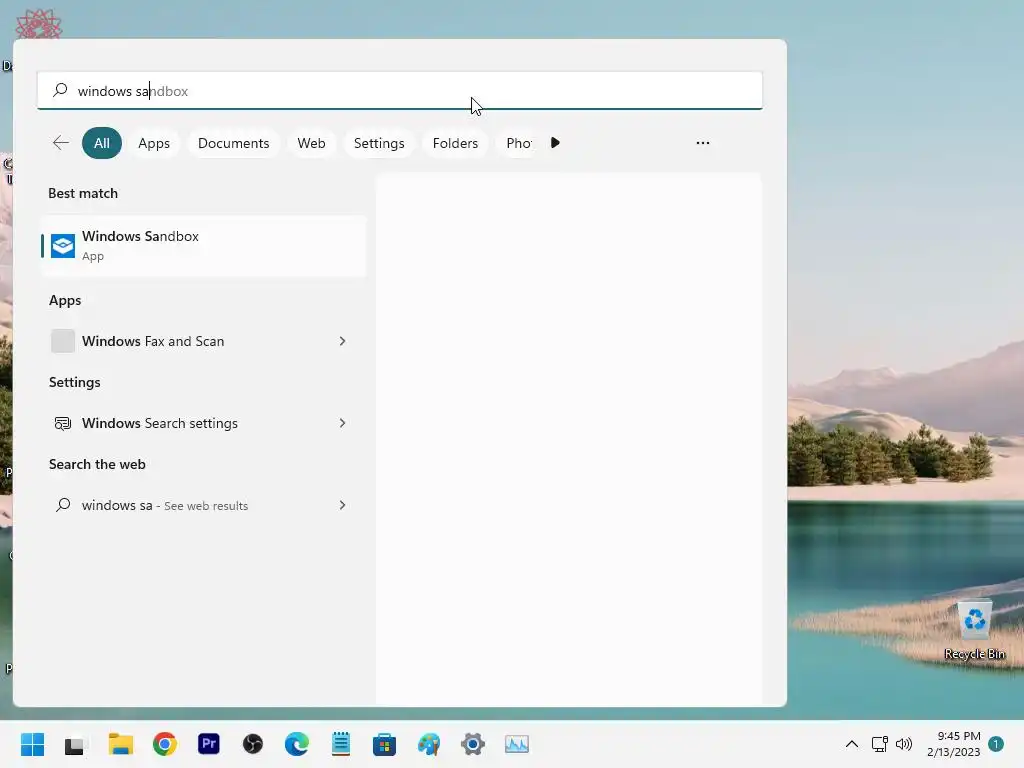1024x768 pixels.
Task: Open the three-dot options menu
Action: (x=703, y=143)
